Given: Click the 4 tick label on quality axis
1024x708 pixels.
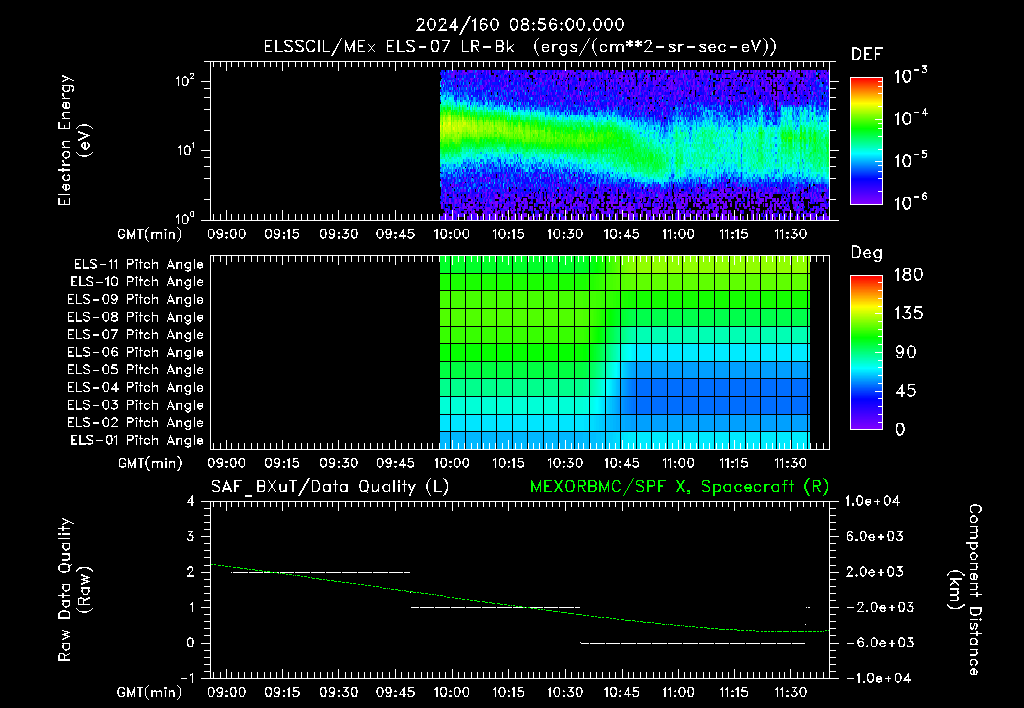Looking at the screenshot, I should coord(190,502).
